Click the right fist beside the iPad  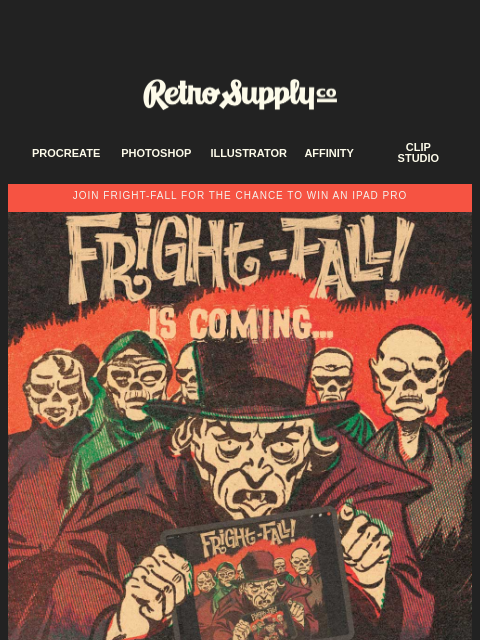click(365, 546)
